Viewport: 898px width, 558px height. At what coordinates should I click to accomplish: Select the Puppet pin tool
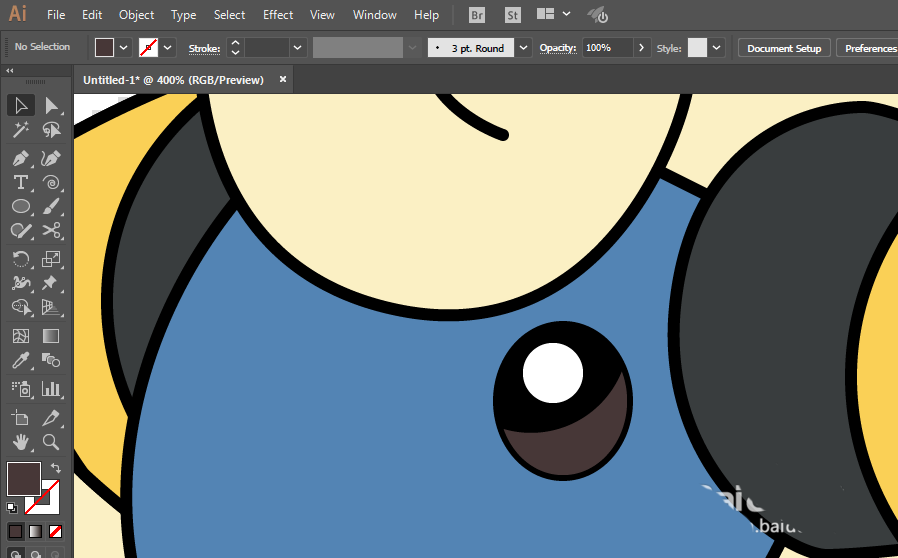(x=51, y=283)
